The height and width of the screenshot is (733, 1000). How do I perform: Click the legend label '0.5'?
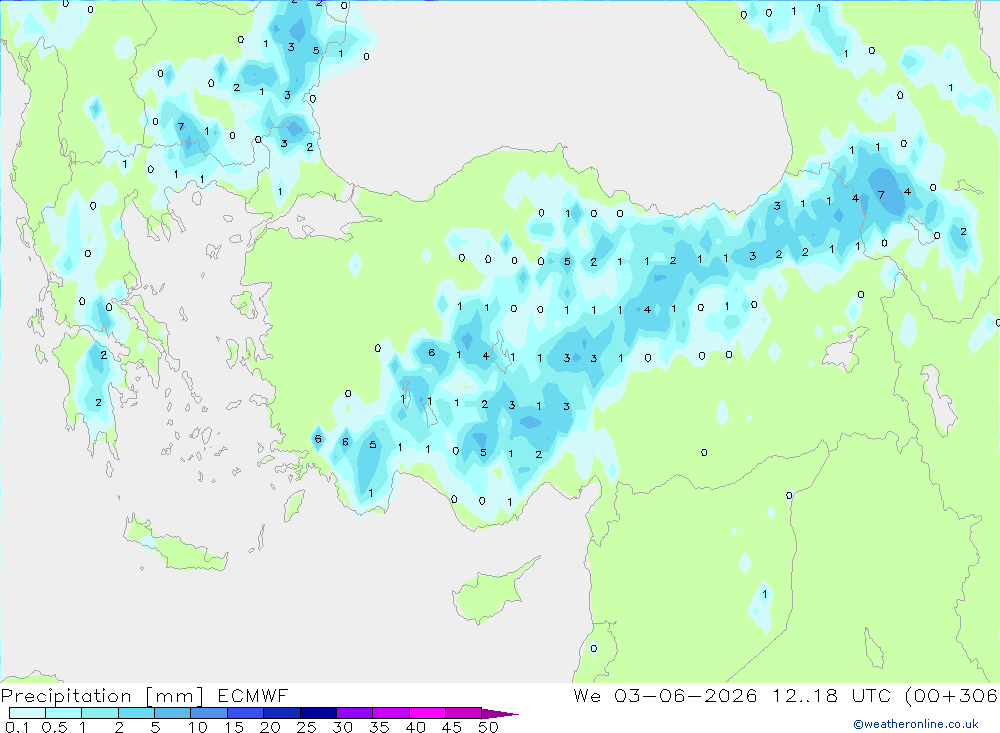click(x=55, y=727)
